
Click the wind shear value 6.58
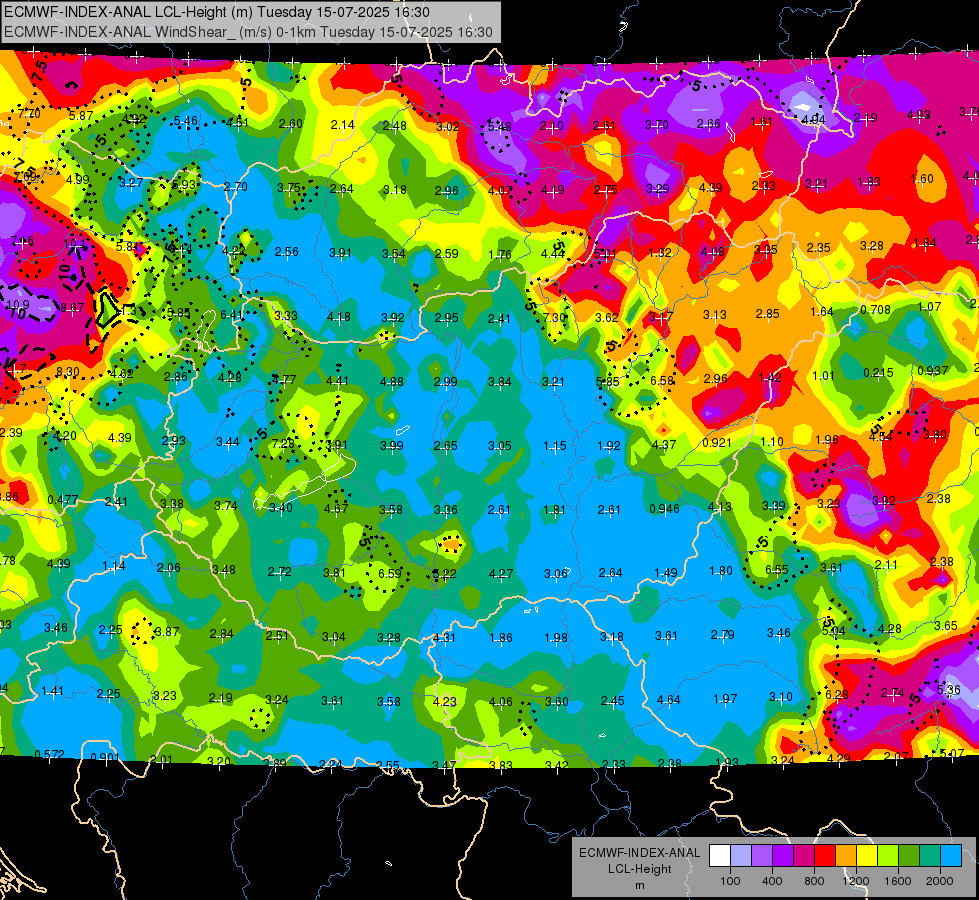pyautogui.click(x=662, y=380)
